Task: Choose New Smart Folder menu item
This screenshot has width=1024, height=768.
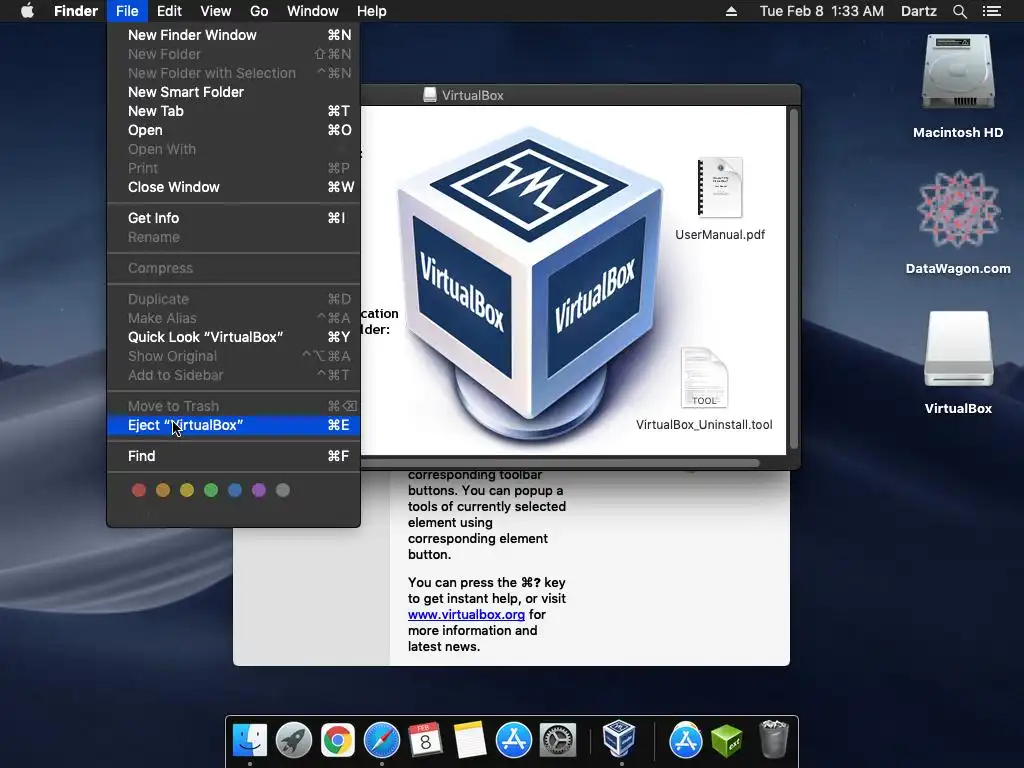Action: point(234,92)
